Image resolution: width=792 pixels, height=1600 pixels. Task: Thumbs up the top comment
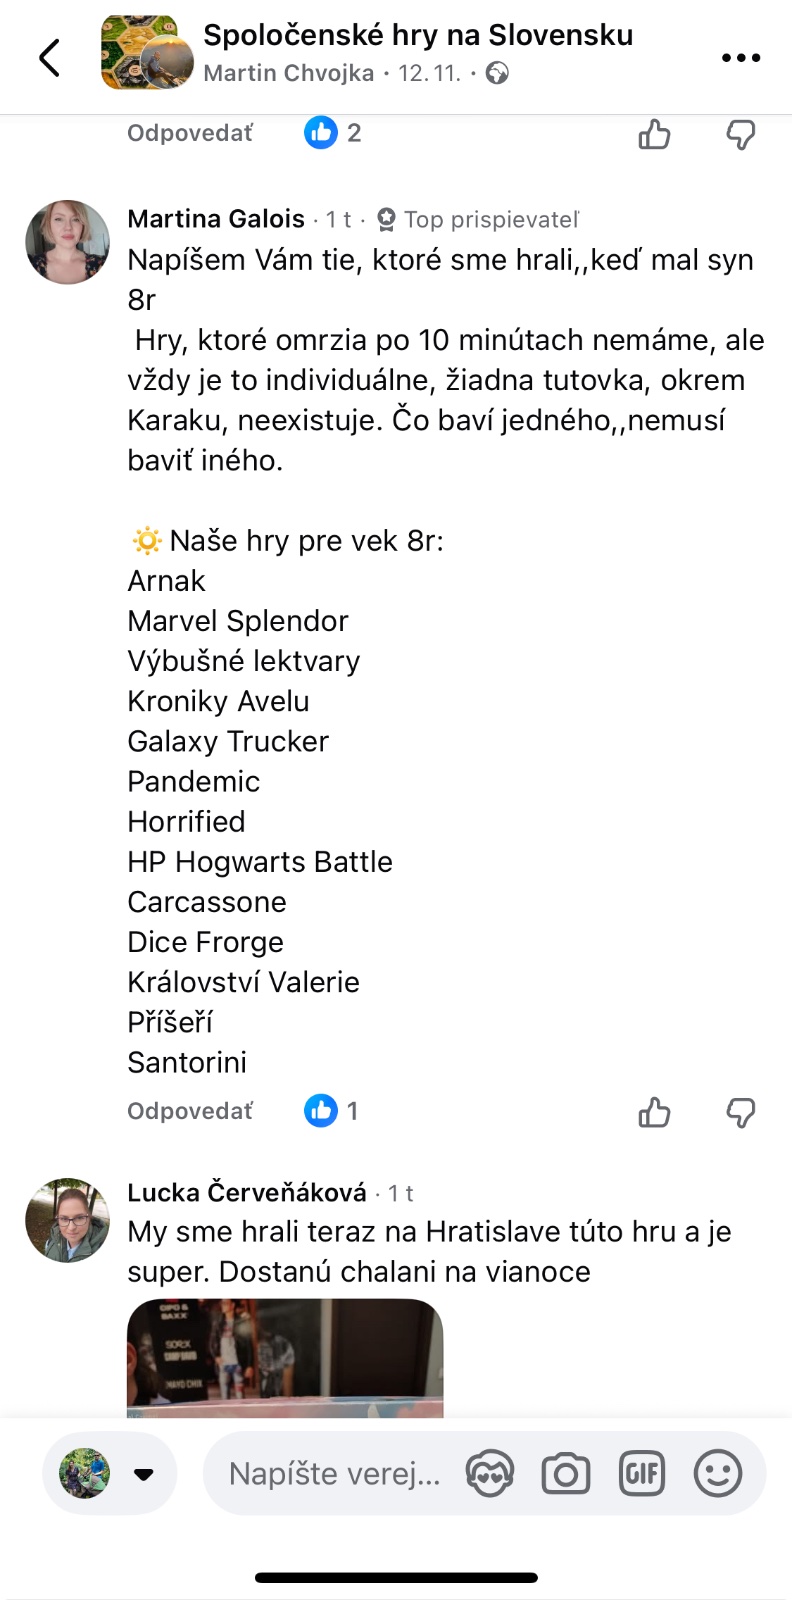point(655,134)
